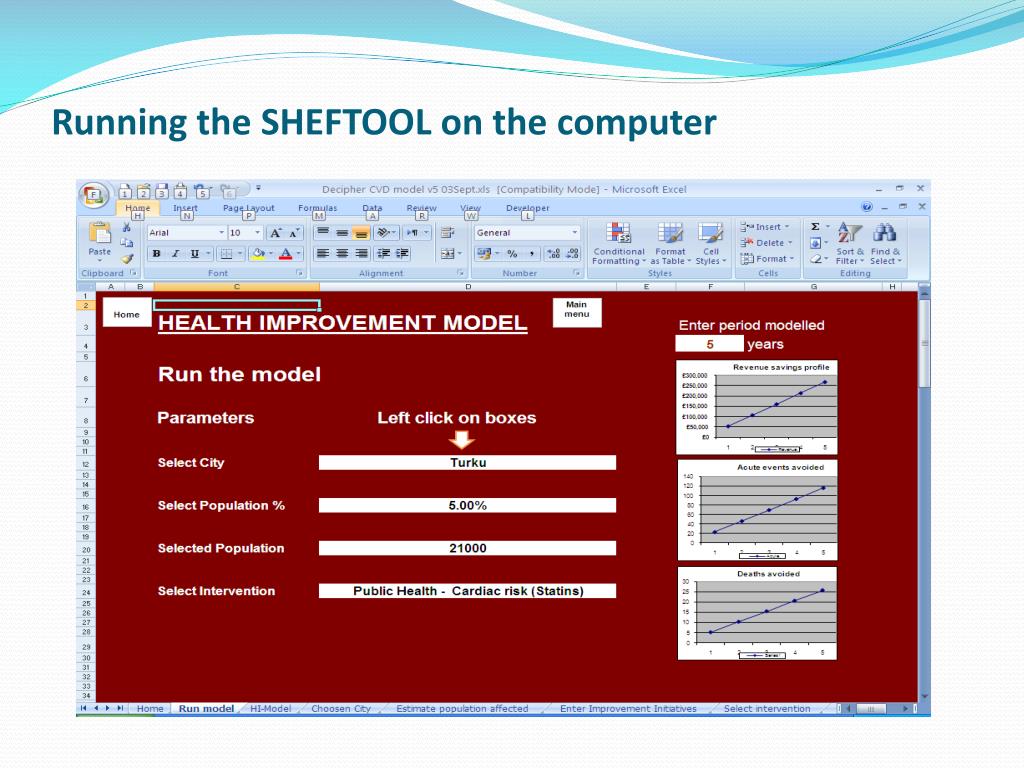Open the HI-Model worksheet tab

pyautogui.click(x=270, y=709)
